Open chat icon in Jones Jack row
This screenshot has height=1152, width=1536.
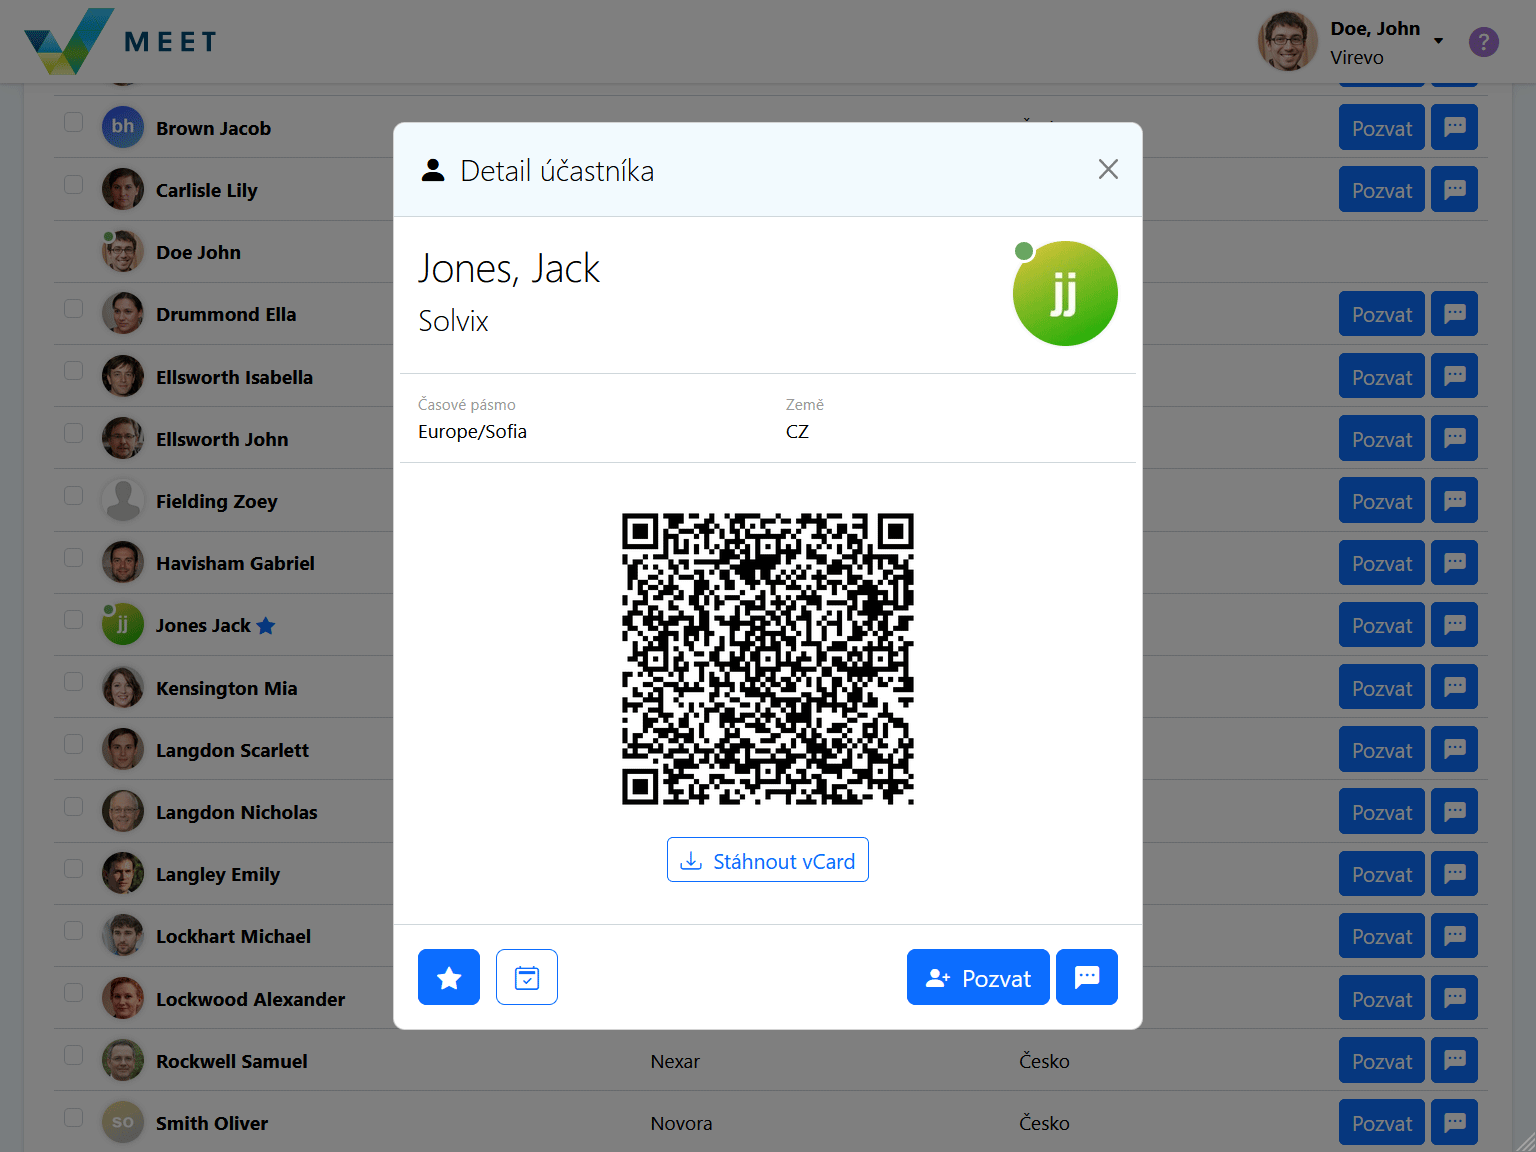1454,624
